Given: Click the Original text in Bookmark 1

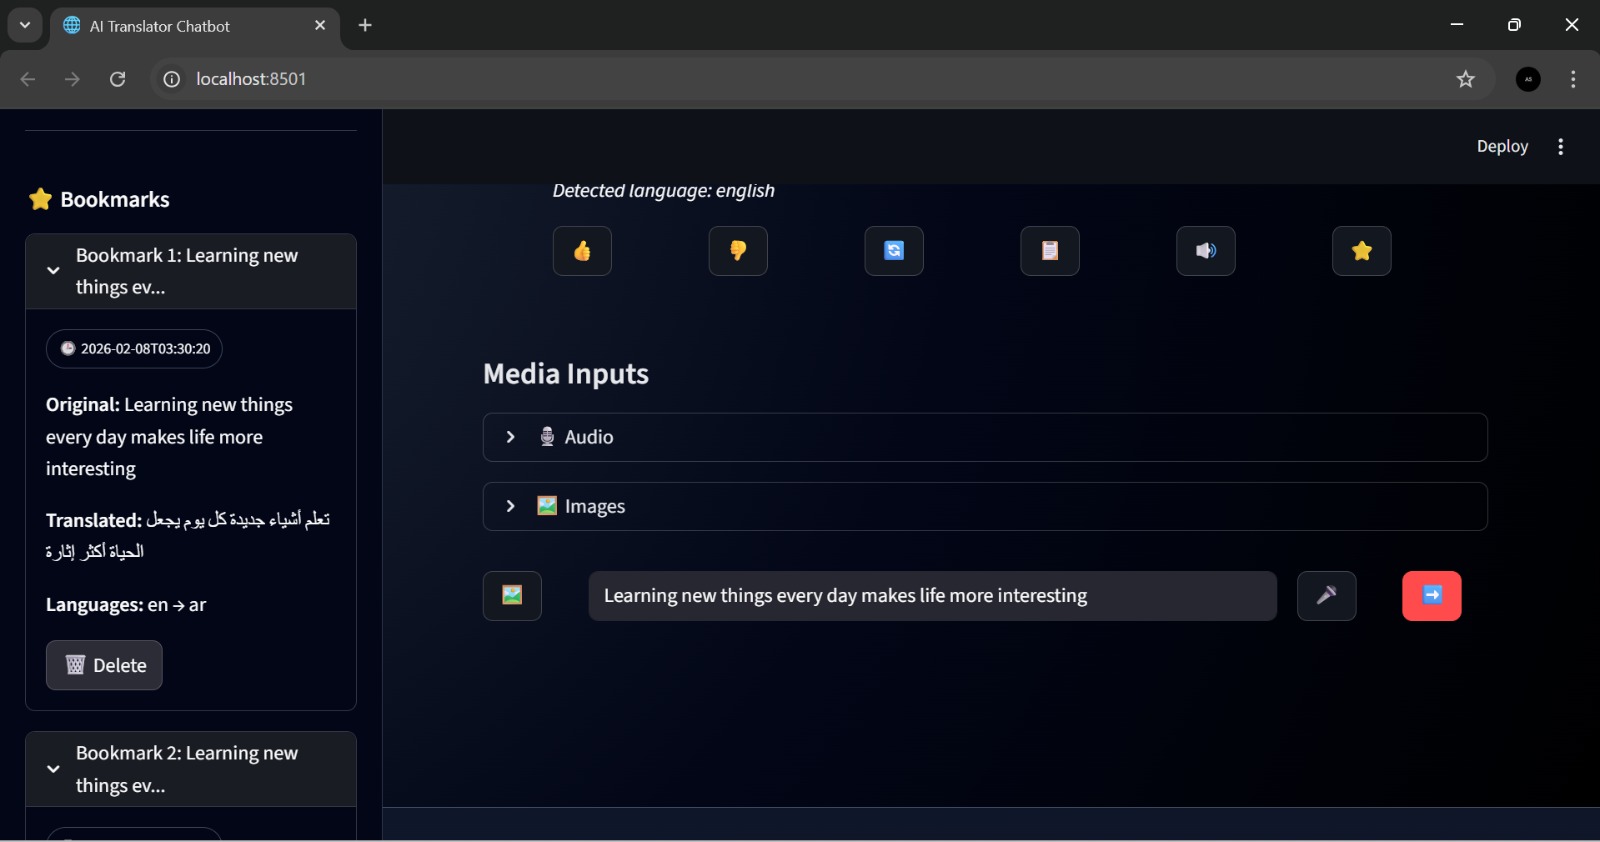Looking at the screenshot, I should pyautogui.click(x=170, y=437).
